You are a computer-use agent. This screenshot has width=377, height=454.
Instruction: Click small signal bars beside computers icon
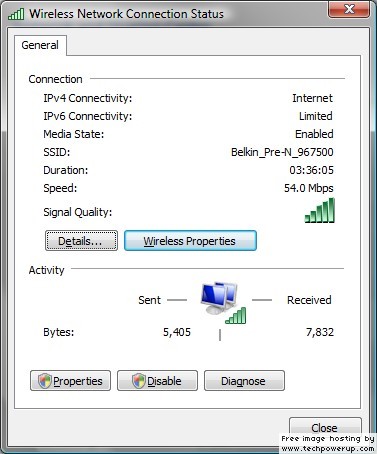236,316
